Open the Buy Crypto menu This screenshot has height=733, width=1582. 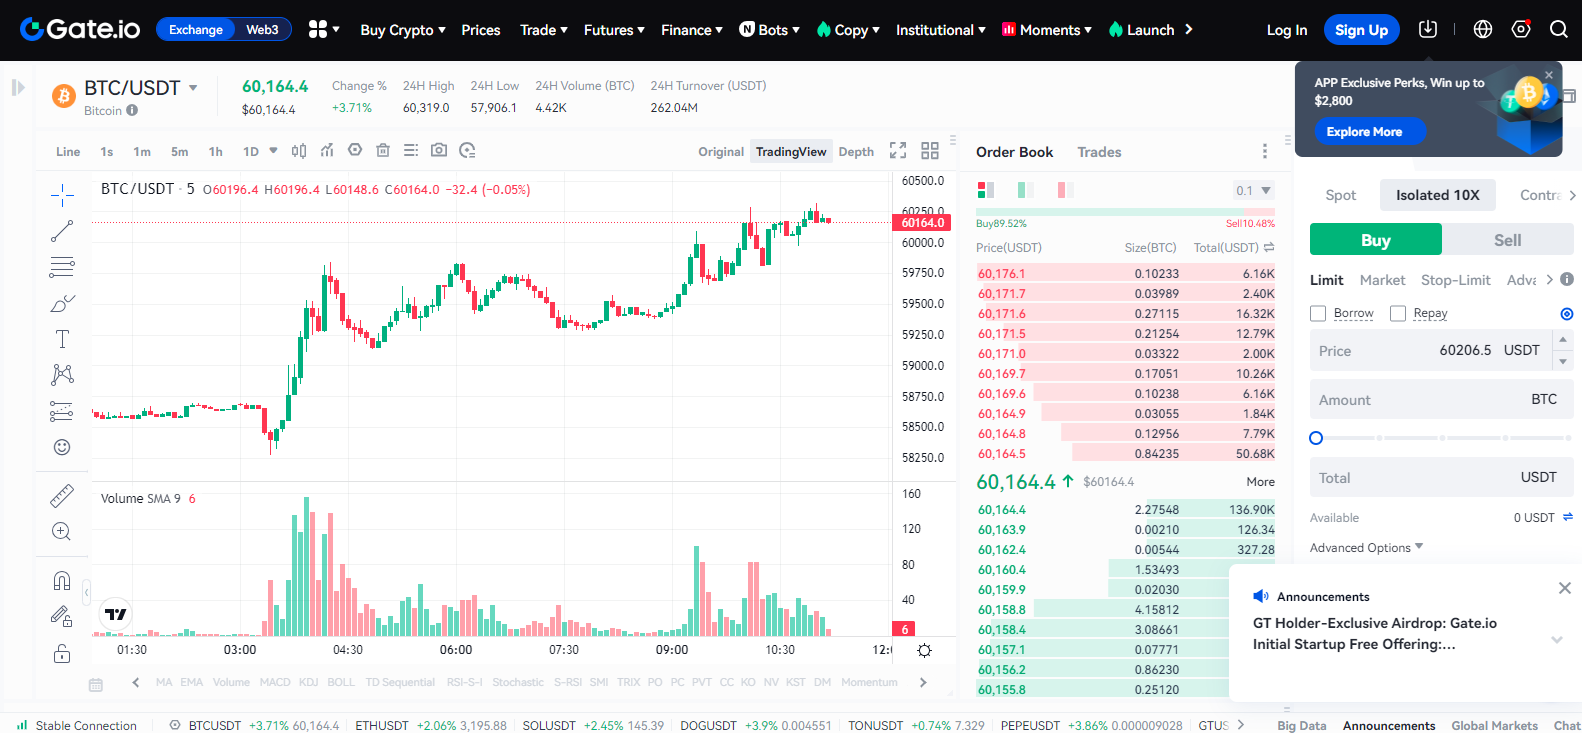(403, 30)
